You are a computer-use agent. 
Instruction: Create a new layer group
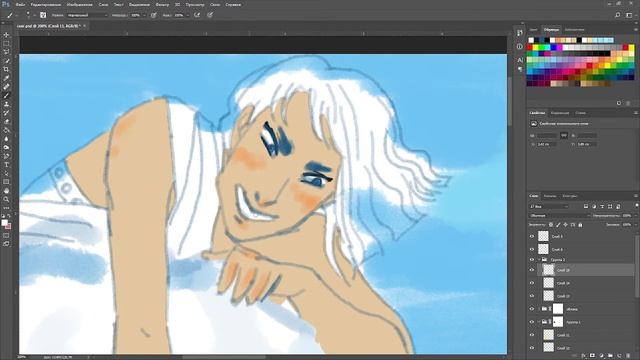610,356
